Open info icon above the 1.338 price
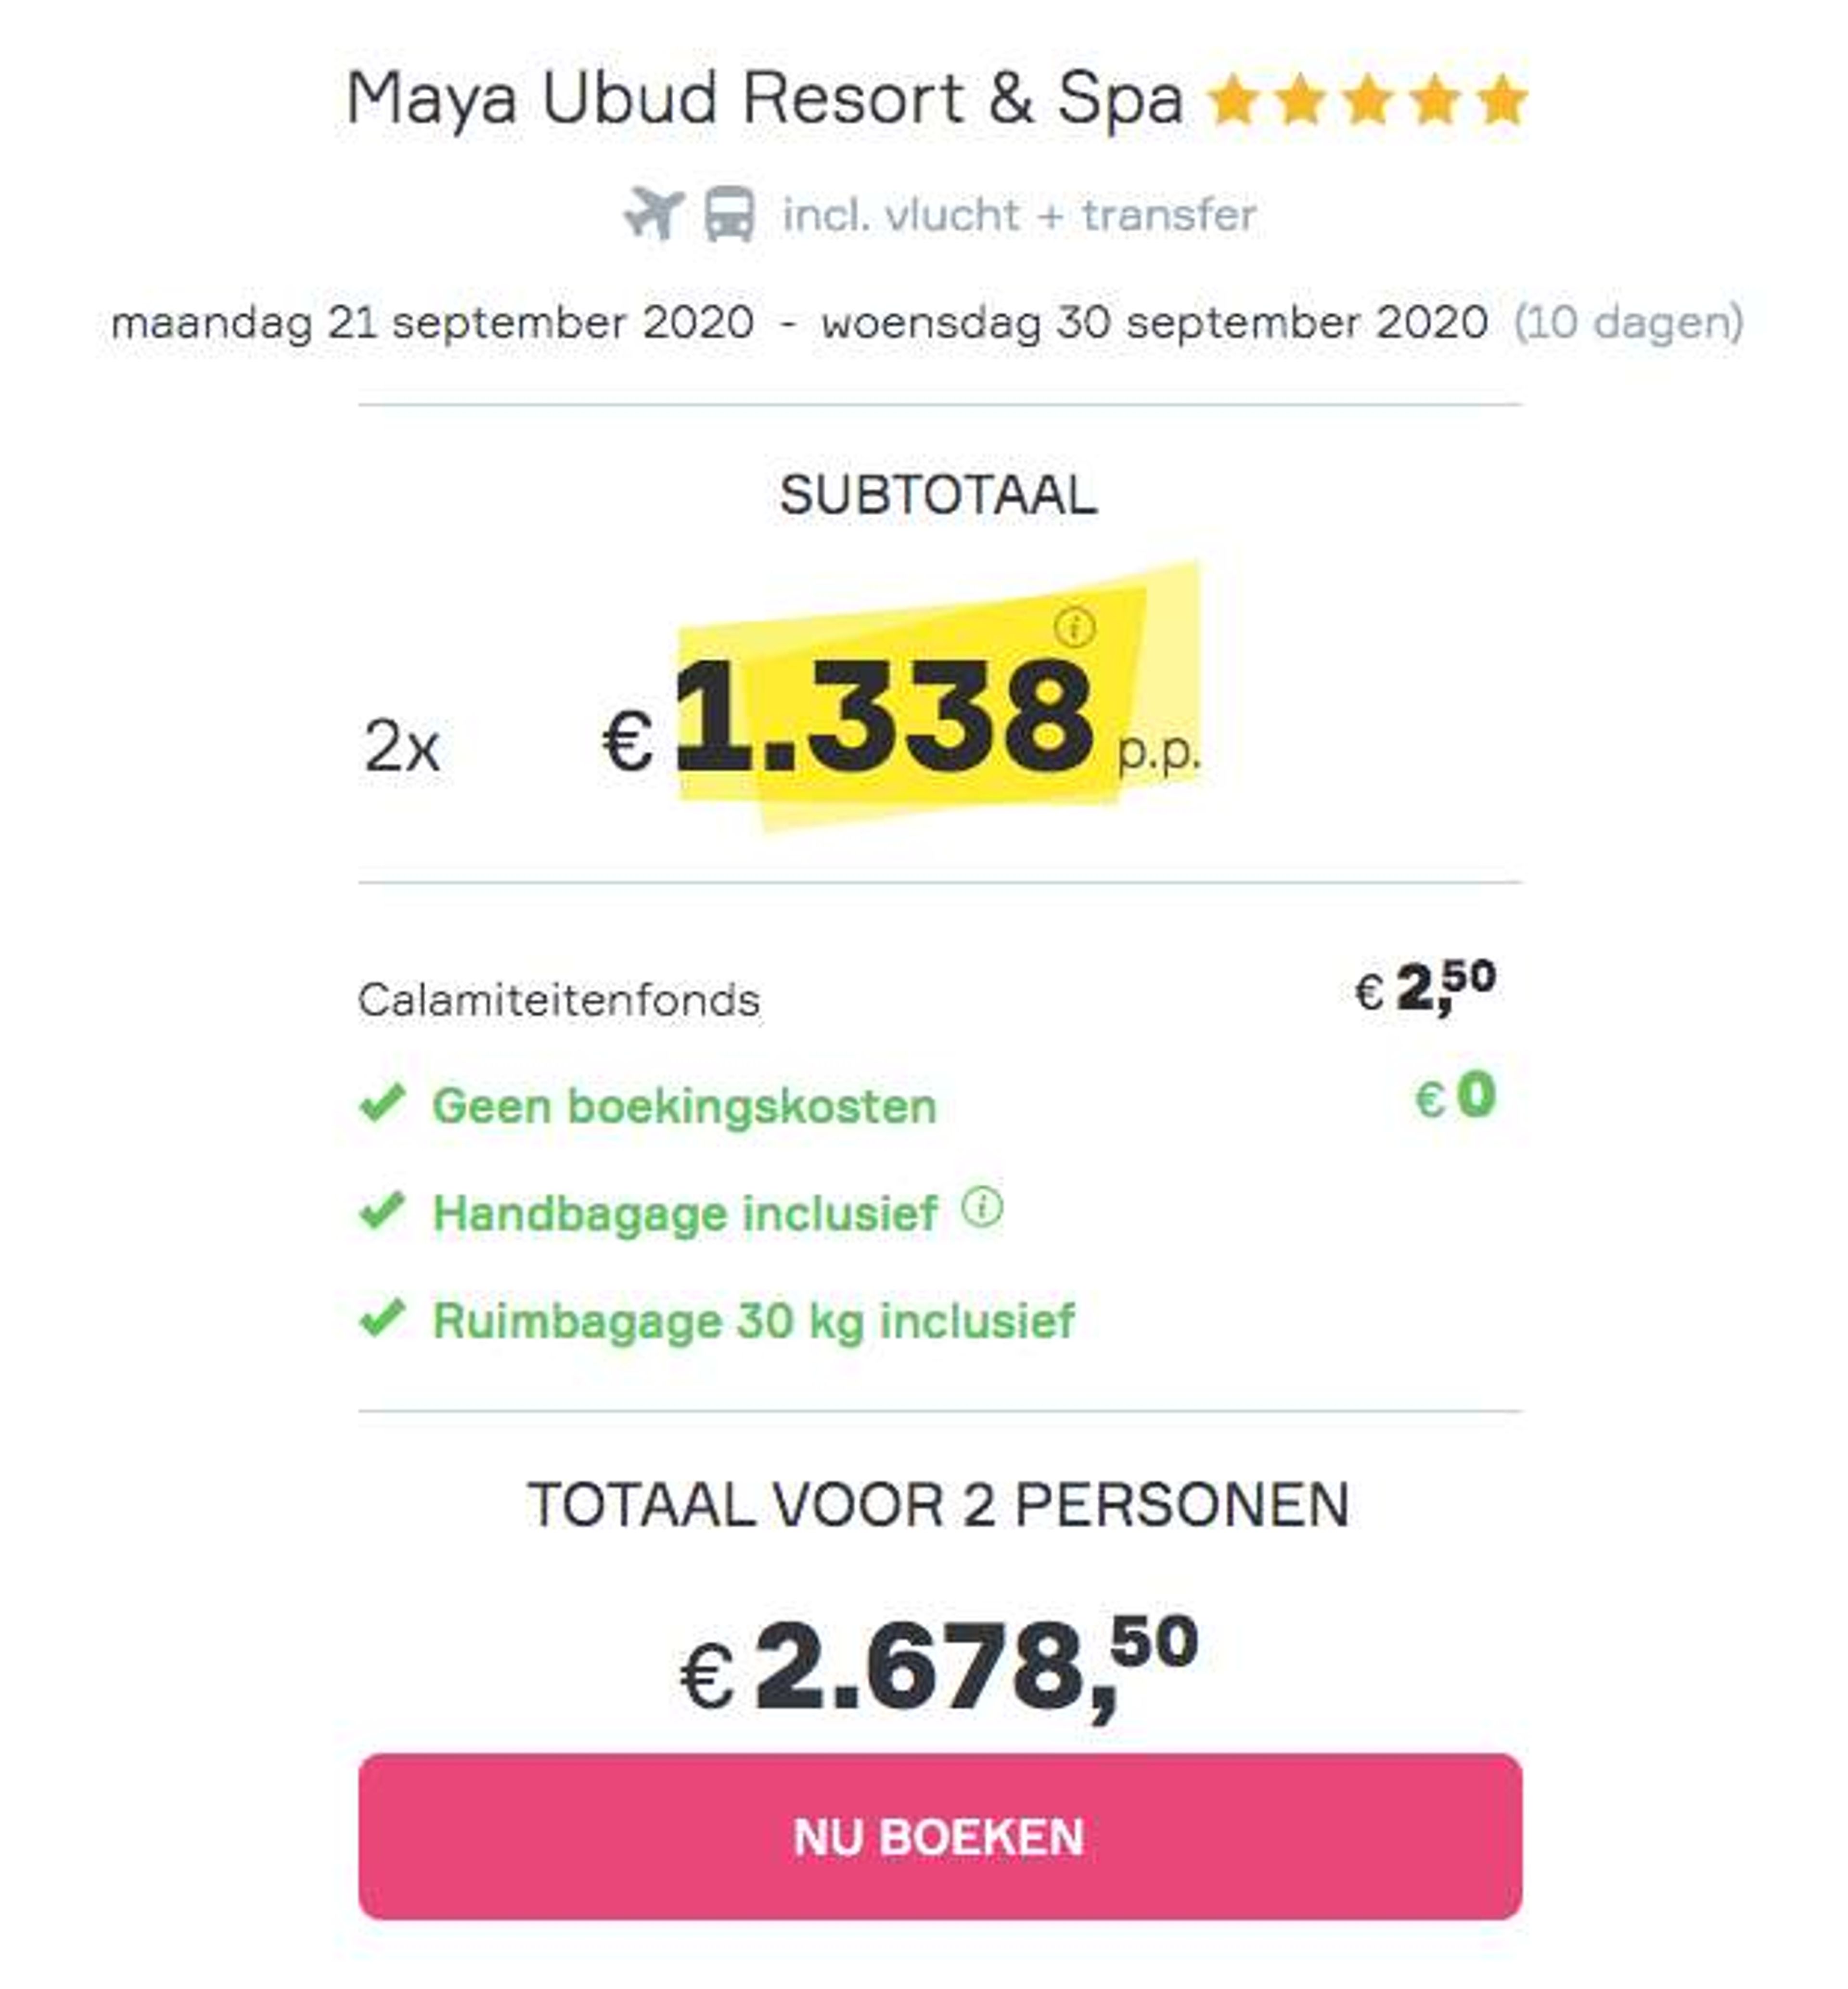 (x=1075, y=628)
